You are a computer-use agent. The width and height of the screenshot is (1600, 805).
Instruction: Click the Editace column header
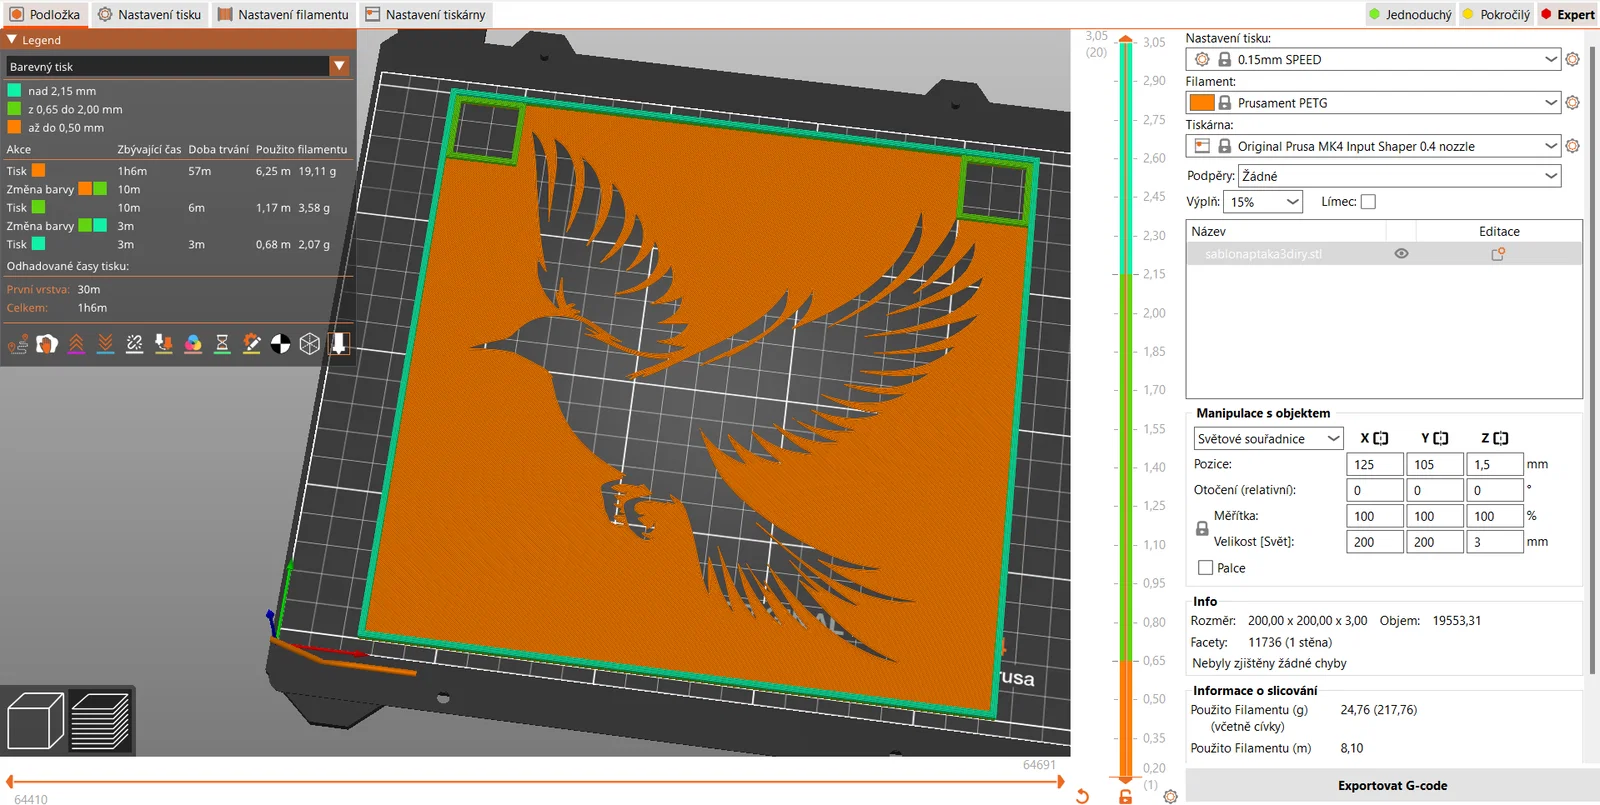(1499, 231)
